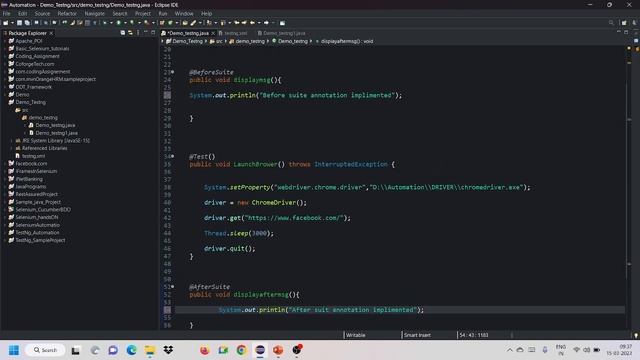Click demo_testng package in breadcrumb

pyautogui.click(x=250, y=41)
